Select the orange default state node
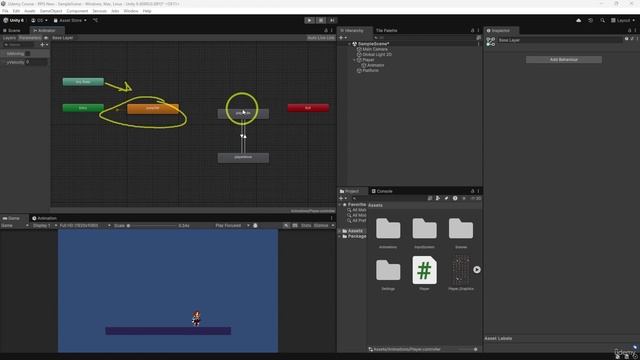This screenshot has width=640, height=360. click(153, 108)
